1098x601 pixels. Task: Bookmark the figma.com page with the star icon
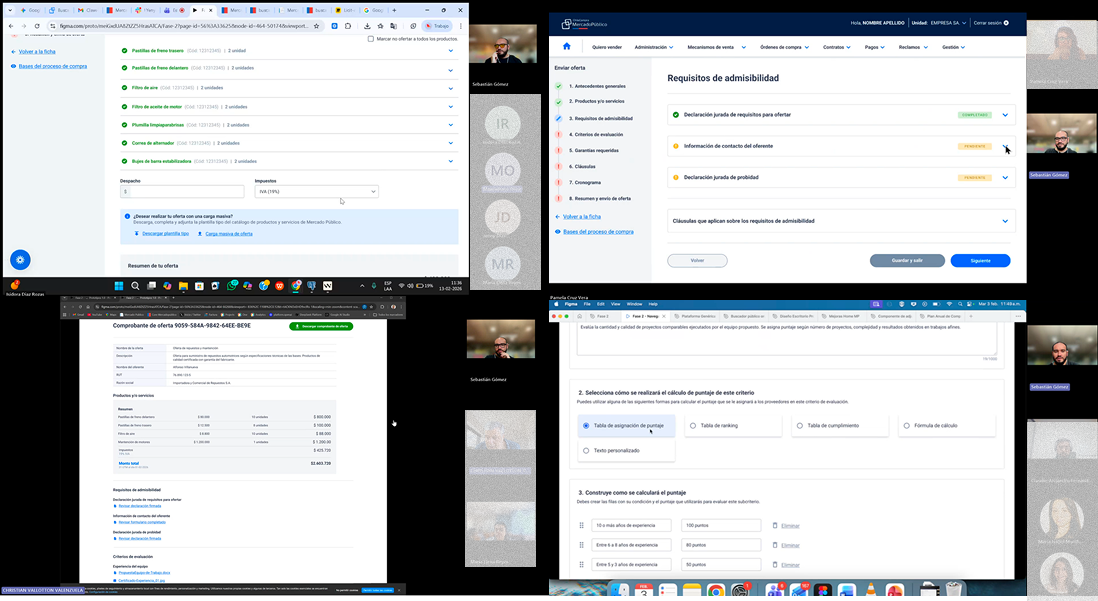point(317,26)
